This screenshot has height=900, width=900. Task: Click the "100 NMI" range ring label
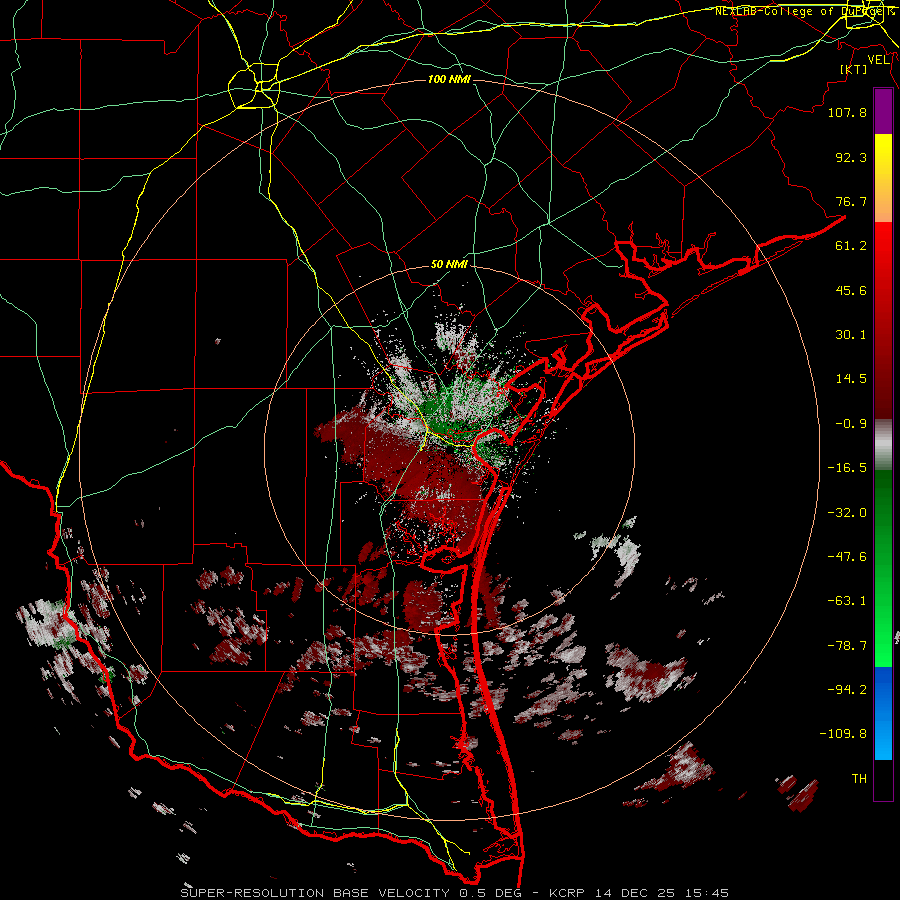pyautogui.click(x=449, y=79)
